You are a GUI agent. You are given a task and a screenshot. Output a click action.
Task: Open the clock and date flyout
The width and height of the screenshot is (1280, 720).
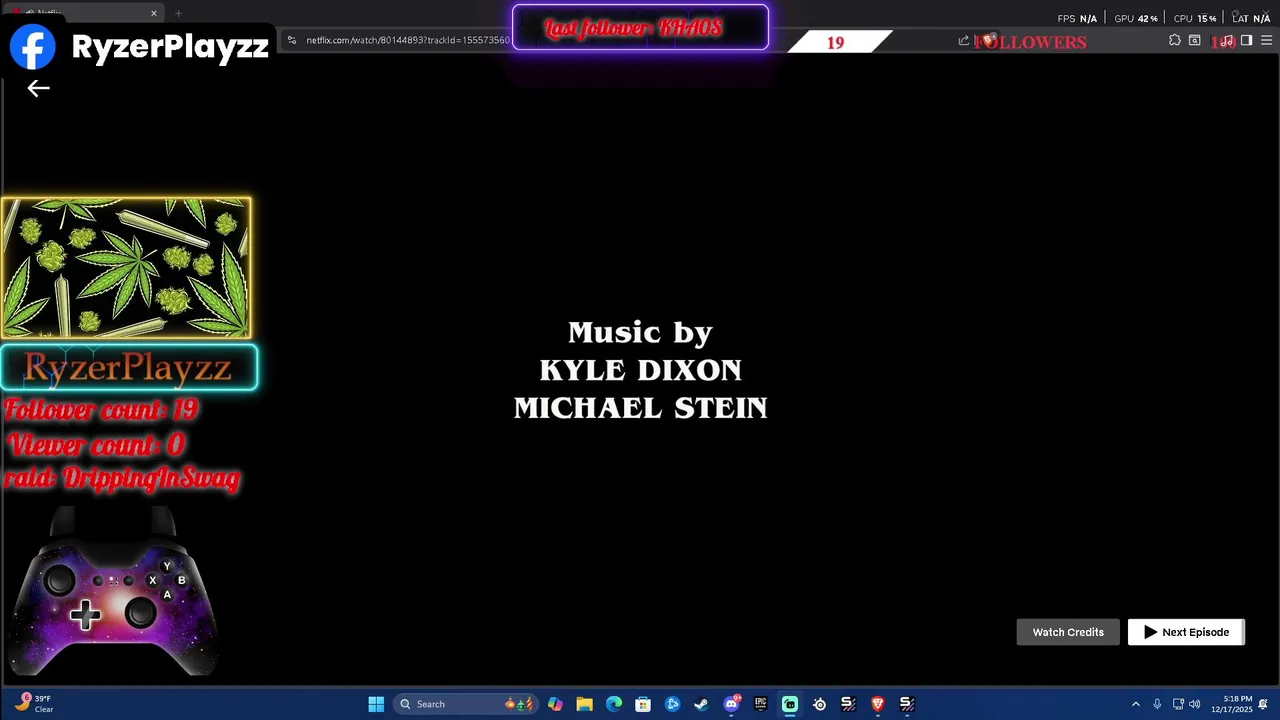tap(1231, 704)
